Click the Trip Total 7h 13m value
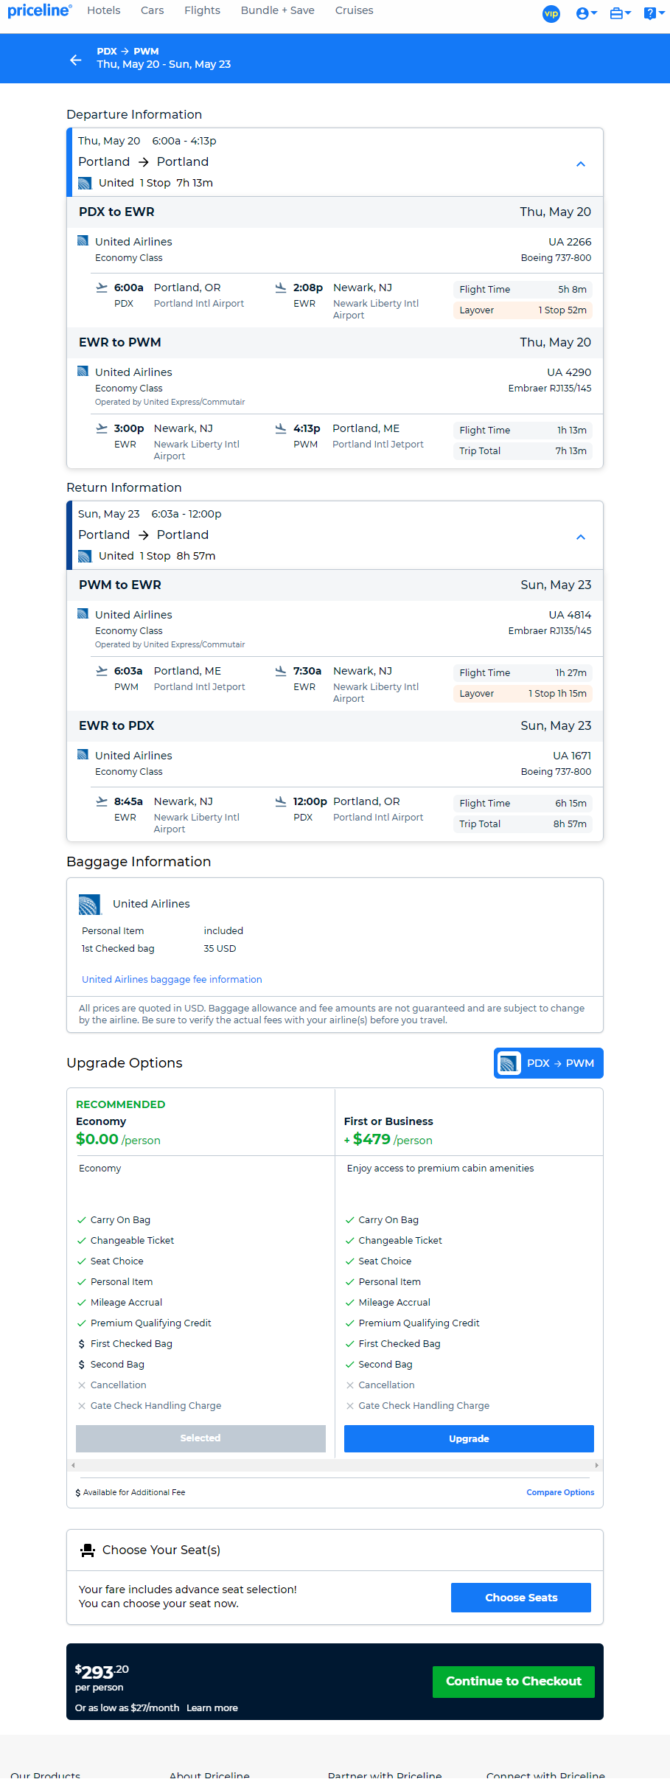Viewport: 670px width, 1779px height. click(x=571, y=451)
